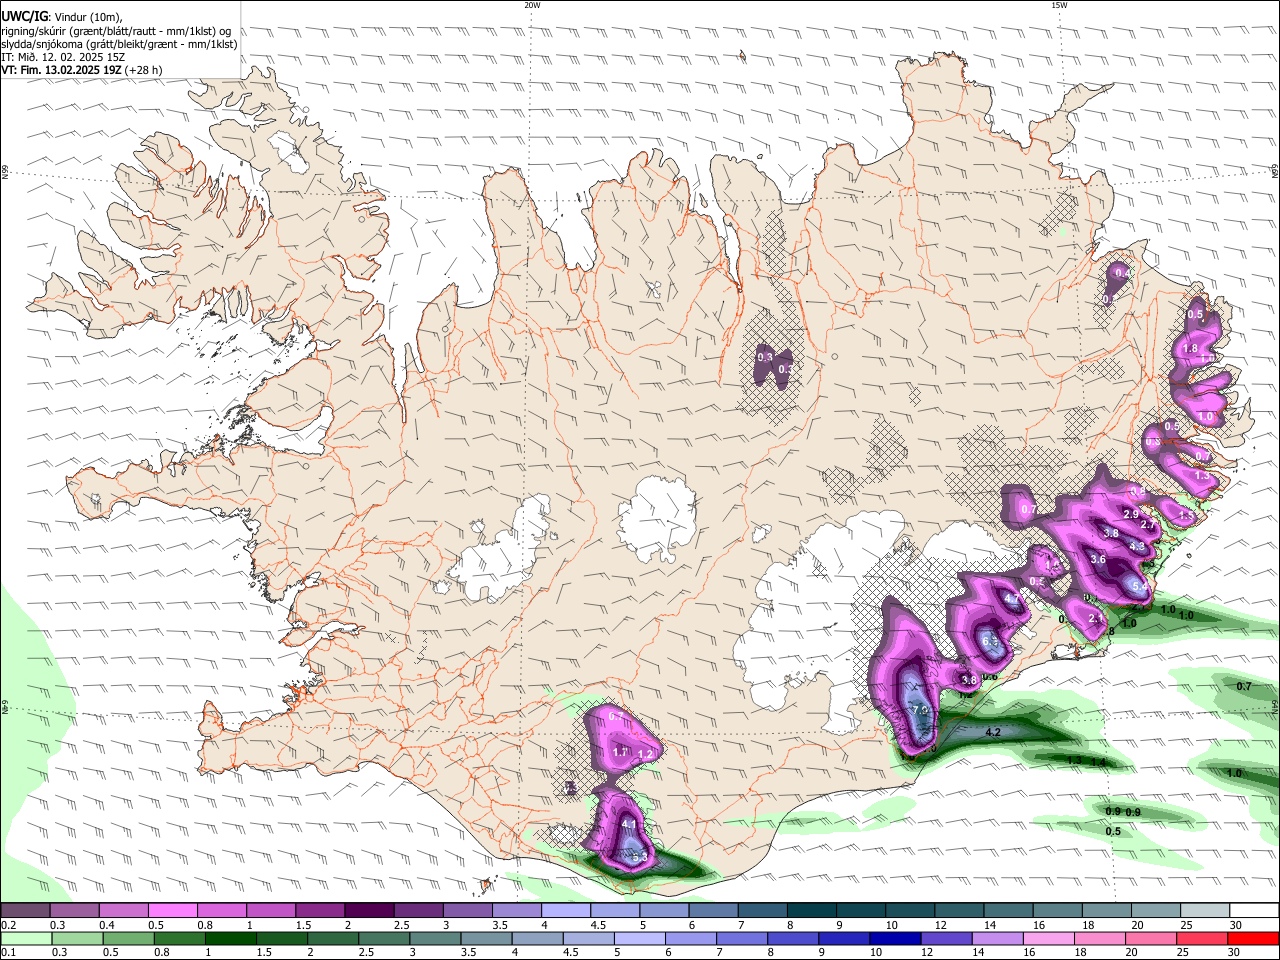This screenshot has width=1280, height=960.
Task: Click the light pink 16 swatch in the lower legend
Action: (x=1049, y=938)
